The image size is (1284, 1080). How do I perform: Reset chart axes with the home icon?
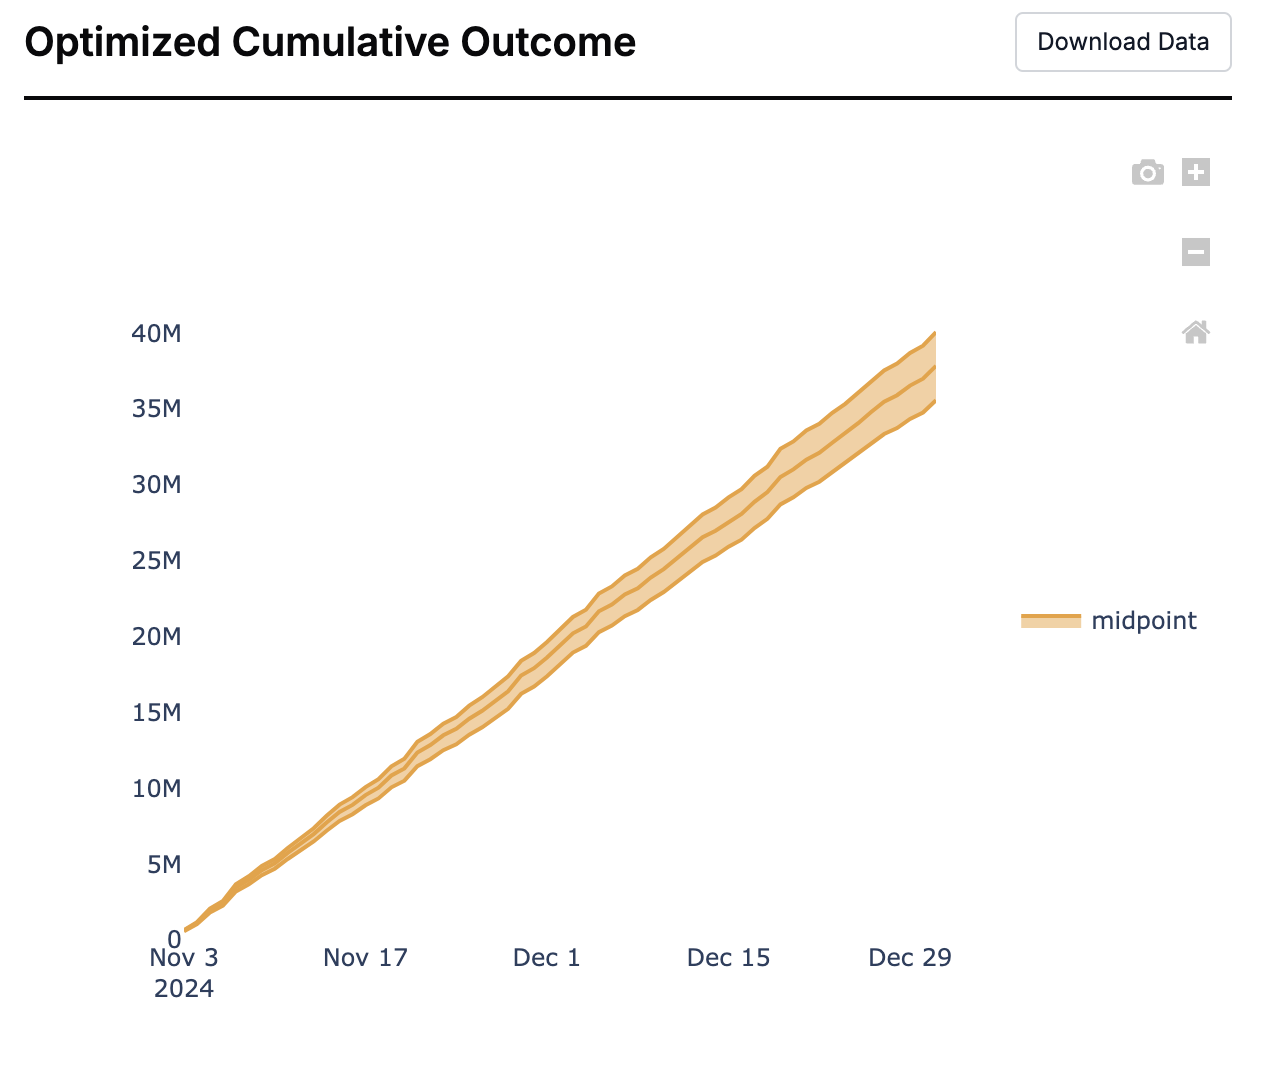point(1196,332)
